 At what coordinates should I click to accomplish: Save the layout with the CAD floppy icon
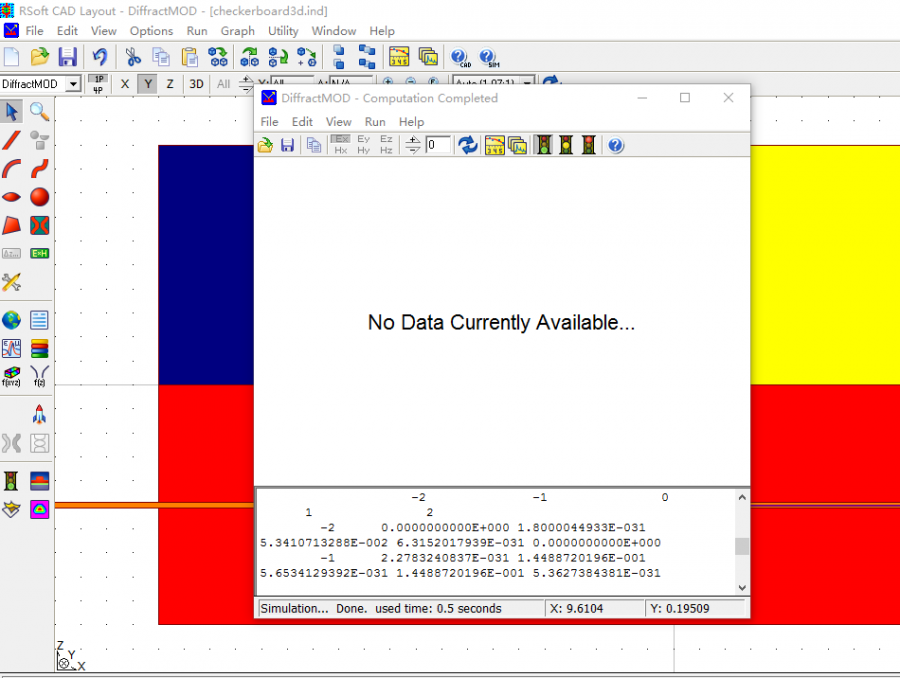(x=68, y=57)
